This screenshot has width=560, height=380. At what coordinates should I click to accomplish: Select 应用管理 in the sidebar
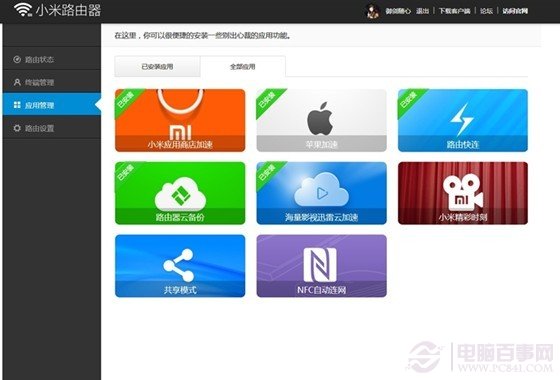click(x=52, y=104)
